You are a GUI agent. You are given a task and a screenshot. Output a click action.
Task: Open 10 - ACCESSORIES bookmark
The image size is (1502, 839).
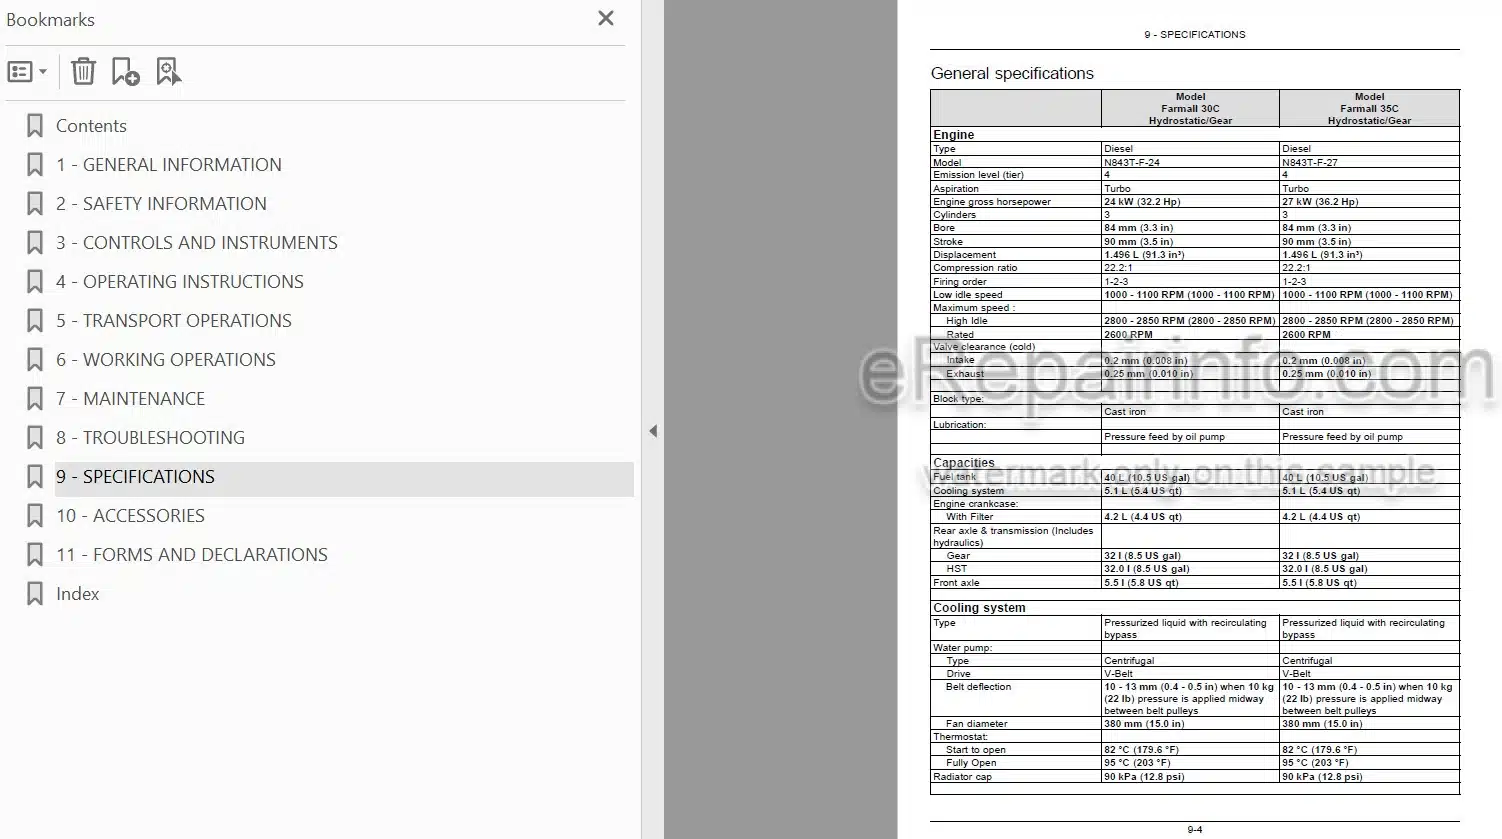[130, 516]
